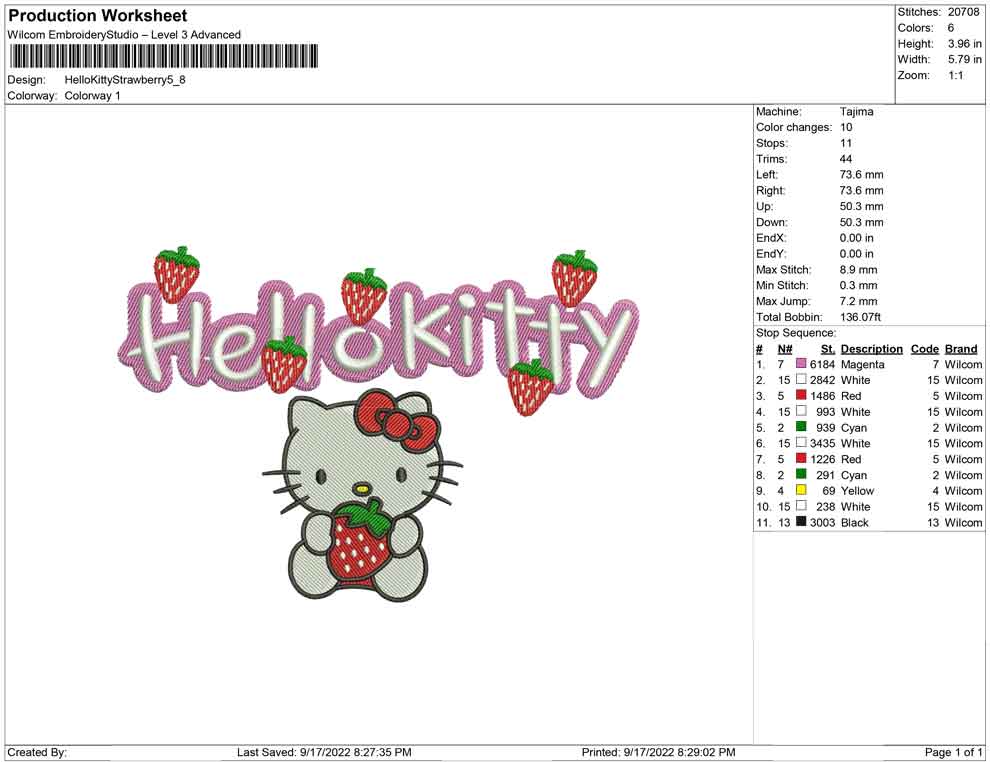Click the stitch count '6184'
The image size is (990, 762).
(x=823, y=364)
